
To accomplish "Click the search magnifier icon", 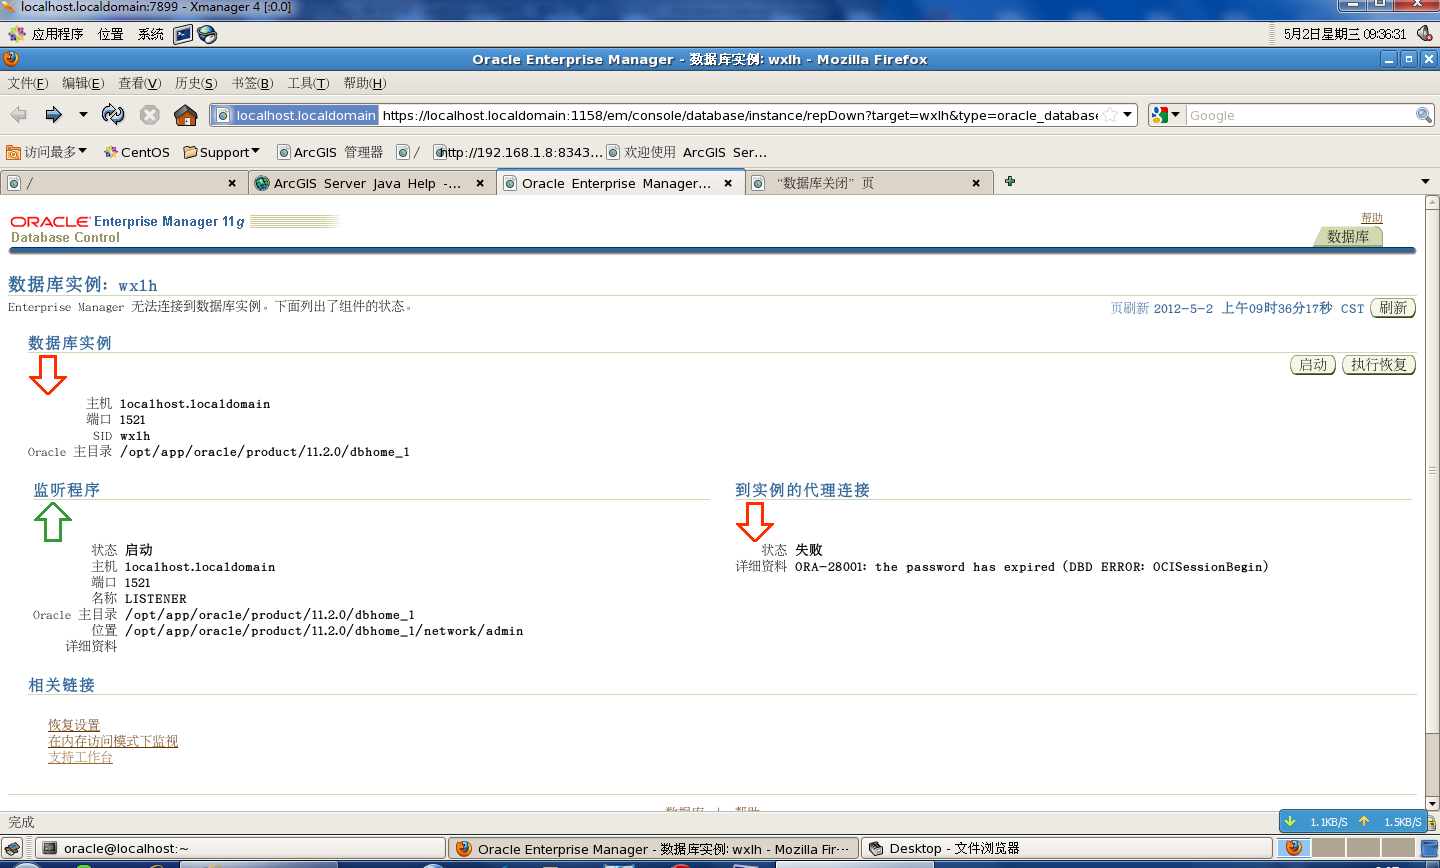I will click(x=1424, y=115).
